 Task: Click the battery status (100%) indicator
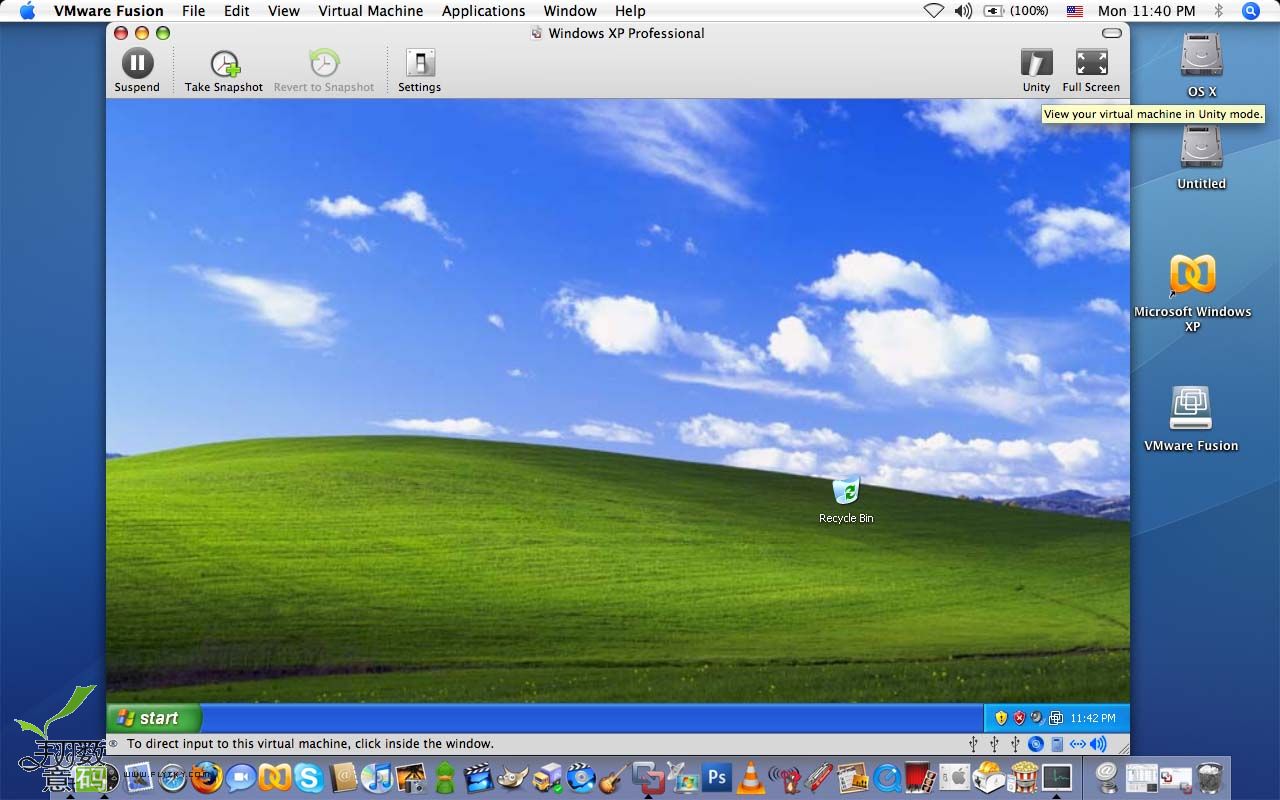[1015, 11]
